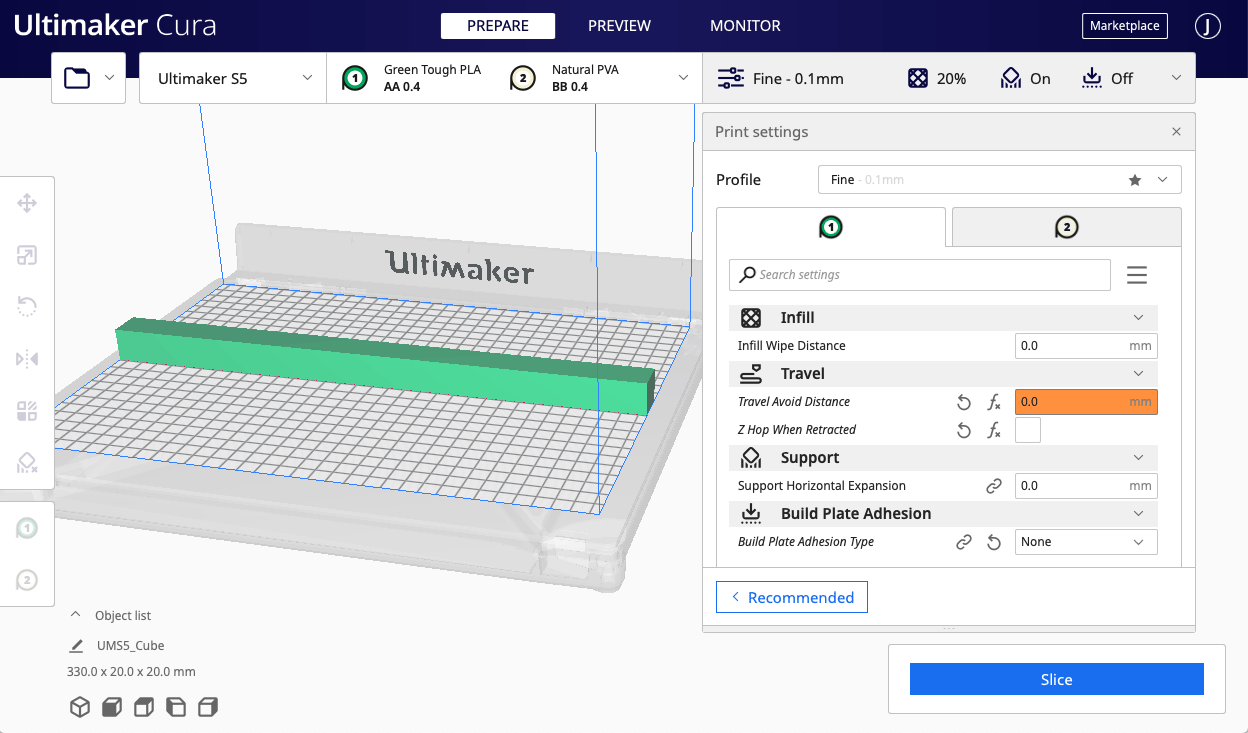
Task: Click formula icon beside Z Hop When Retracted
Action: (994, 430)
